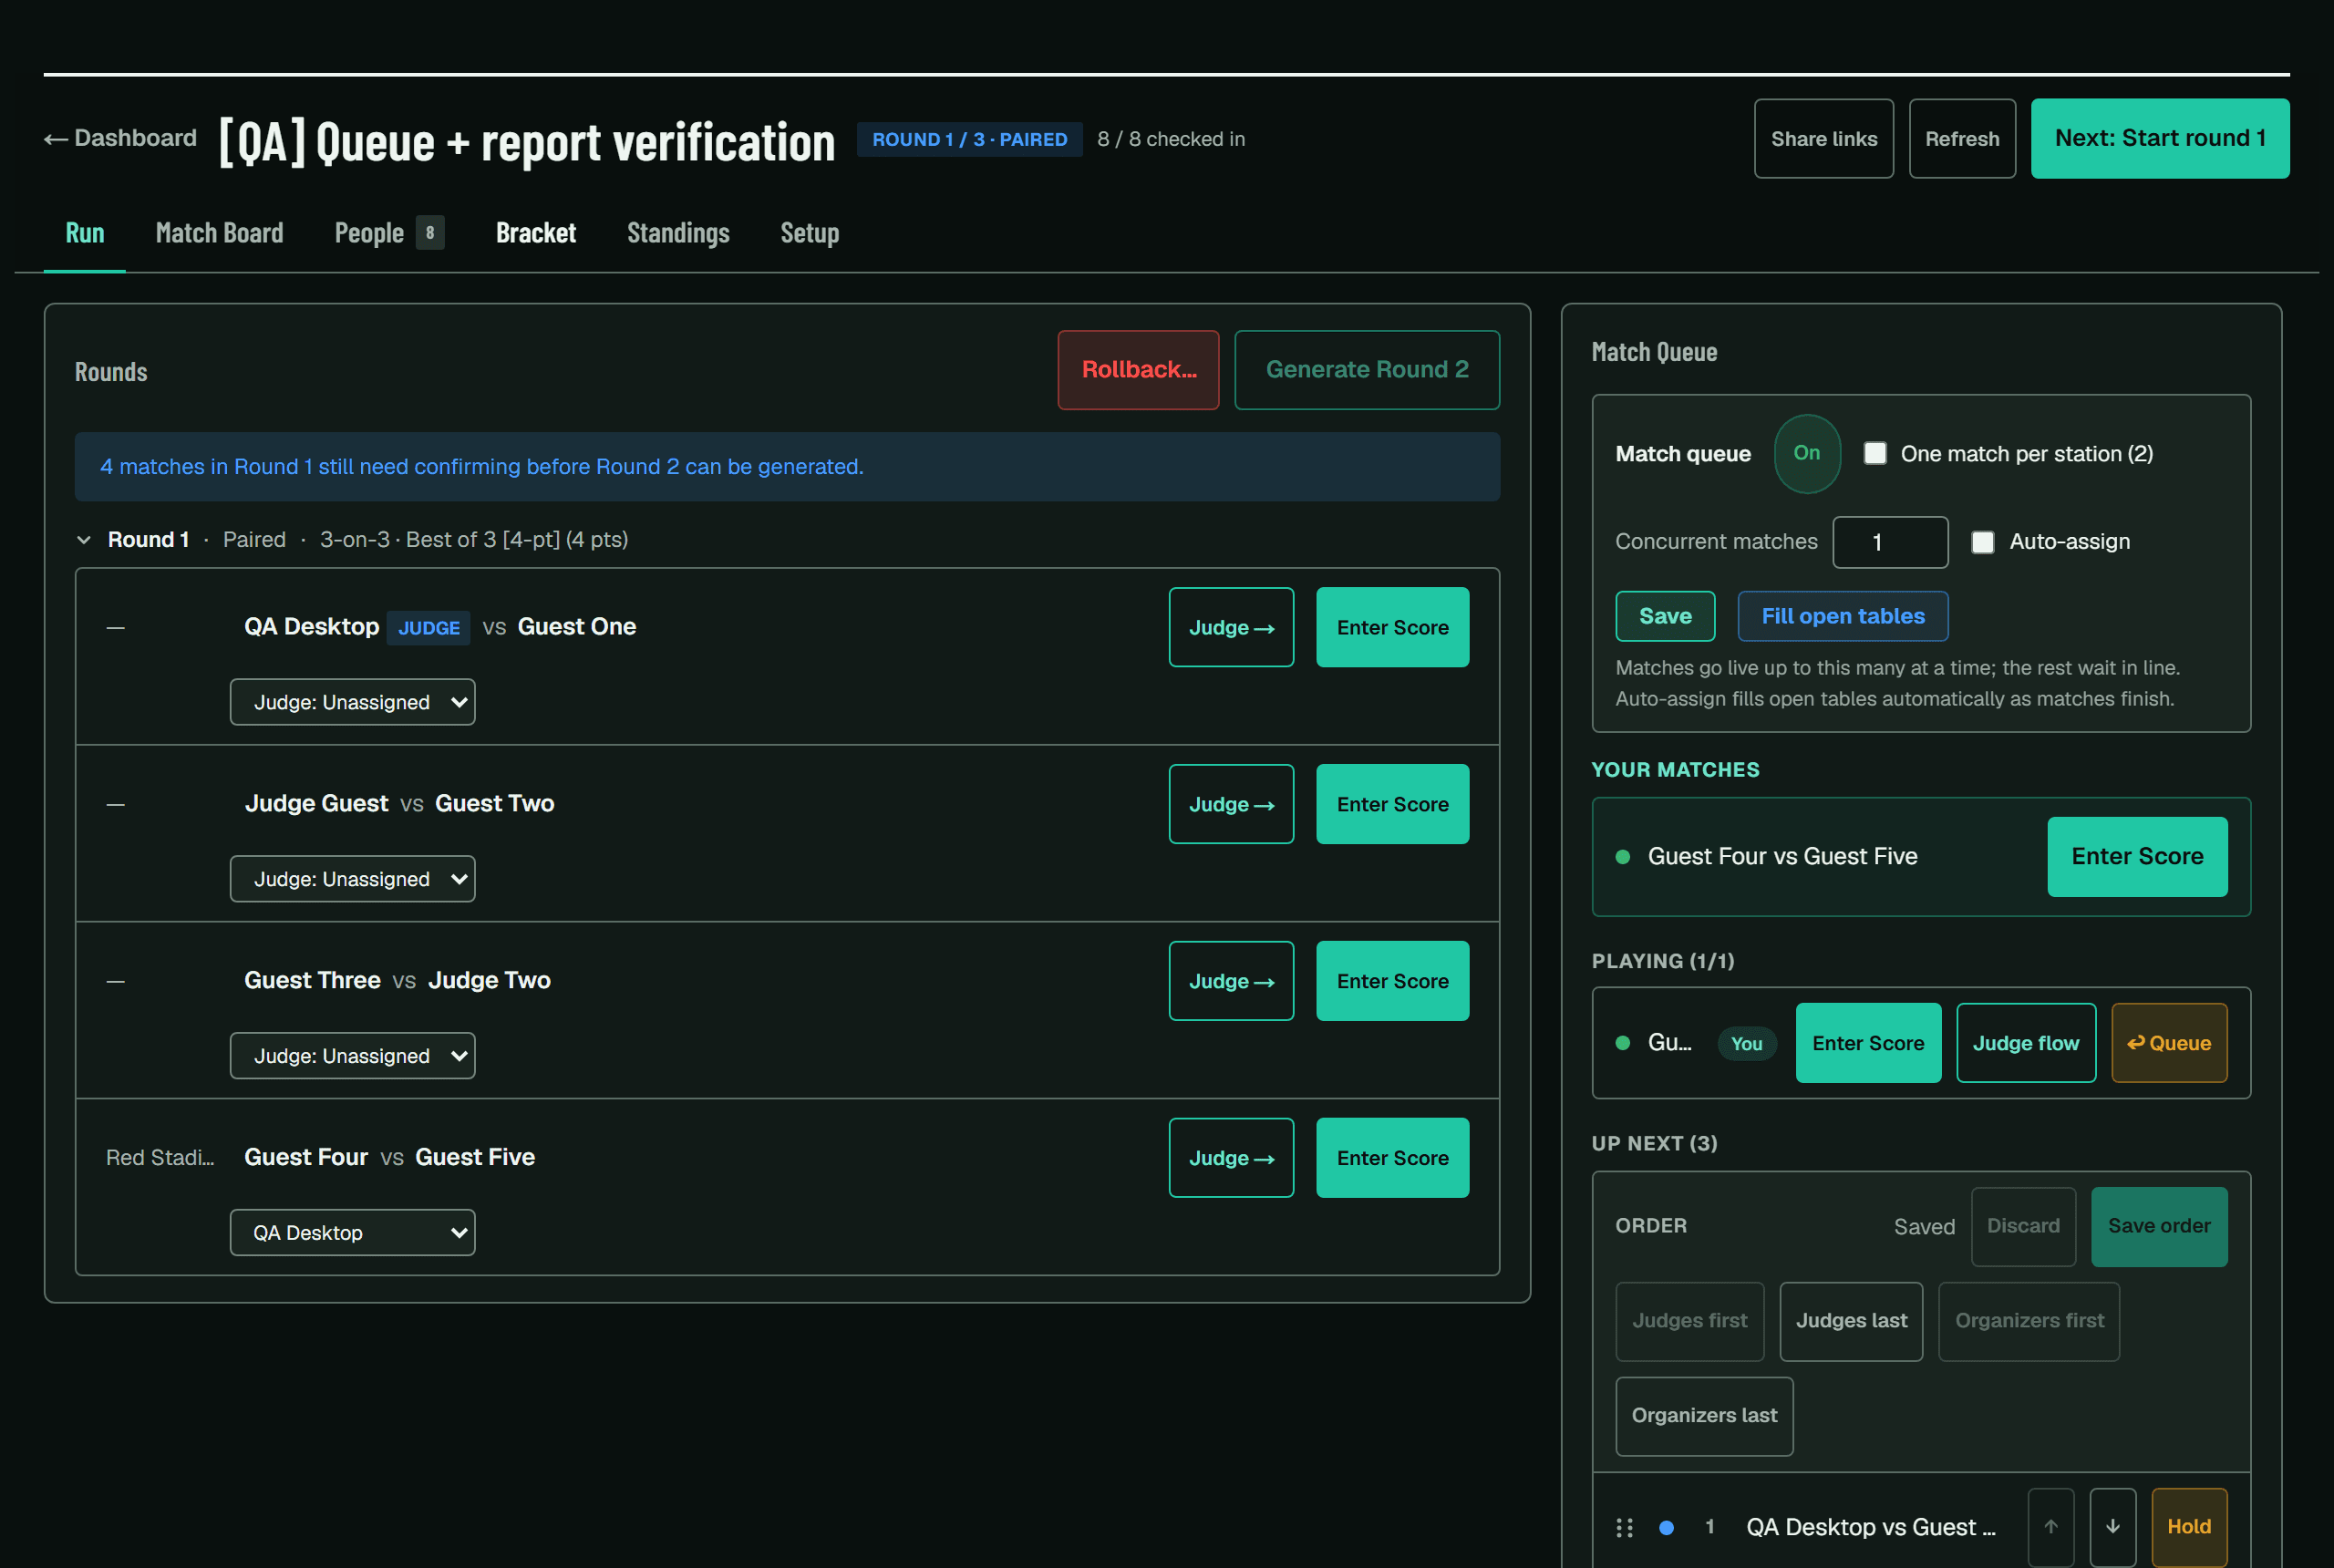Open the People tab
The image size is (2334, 1568).
(x=389, y=234)
